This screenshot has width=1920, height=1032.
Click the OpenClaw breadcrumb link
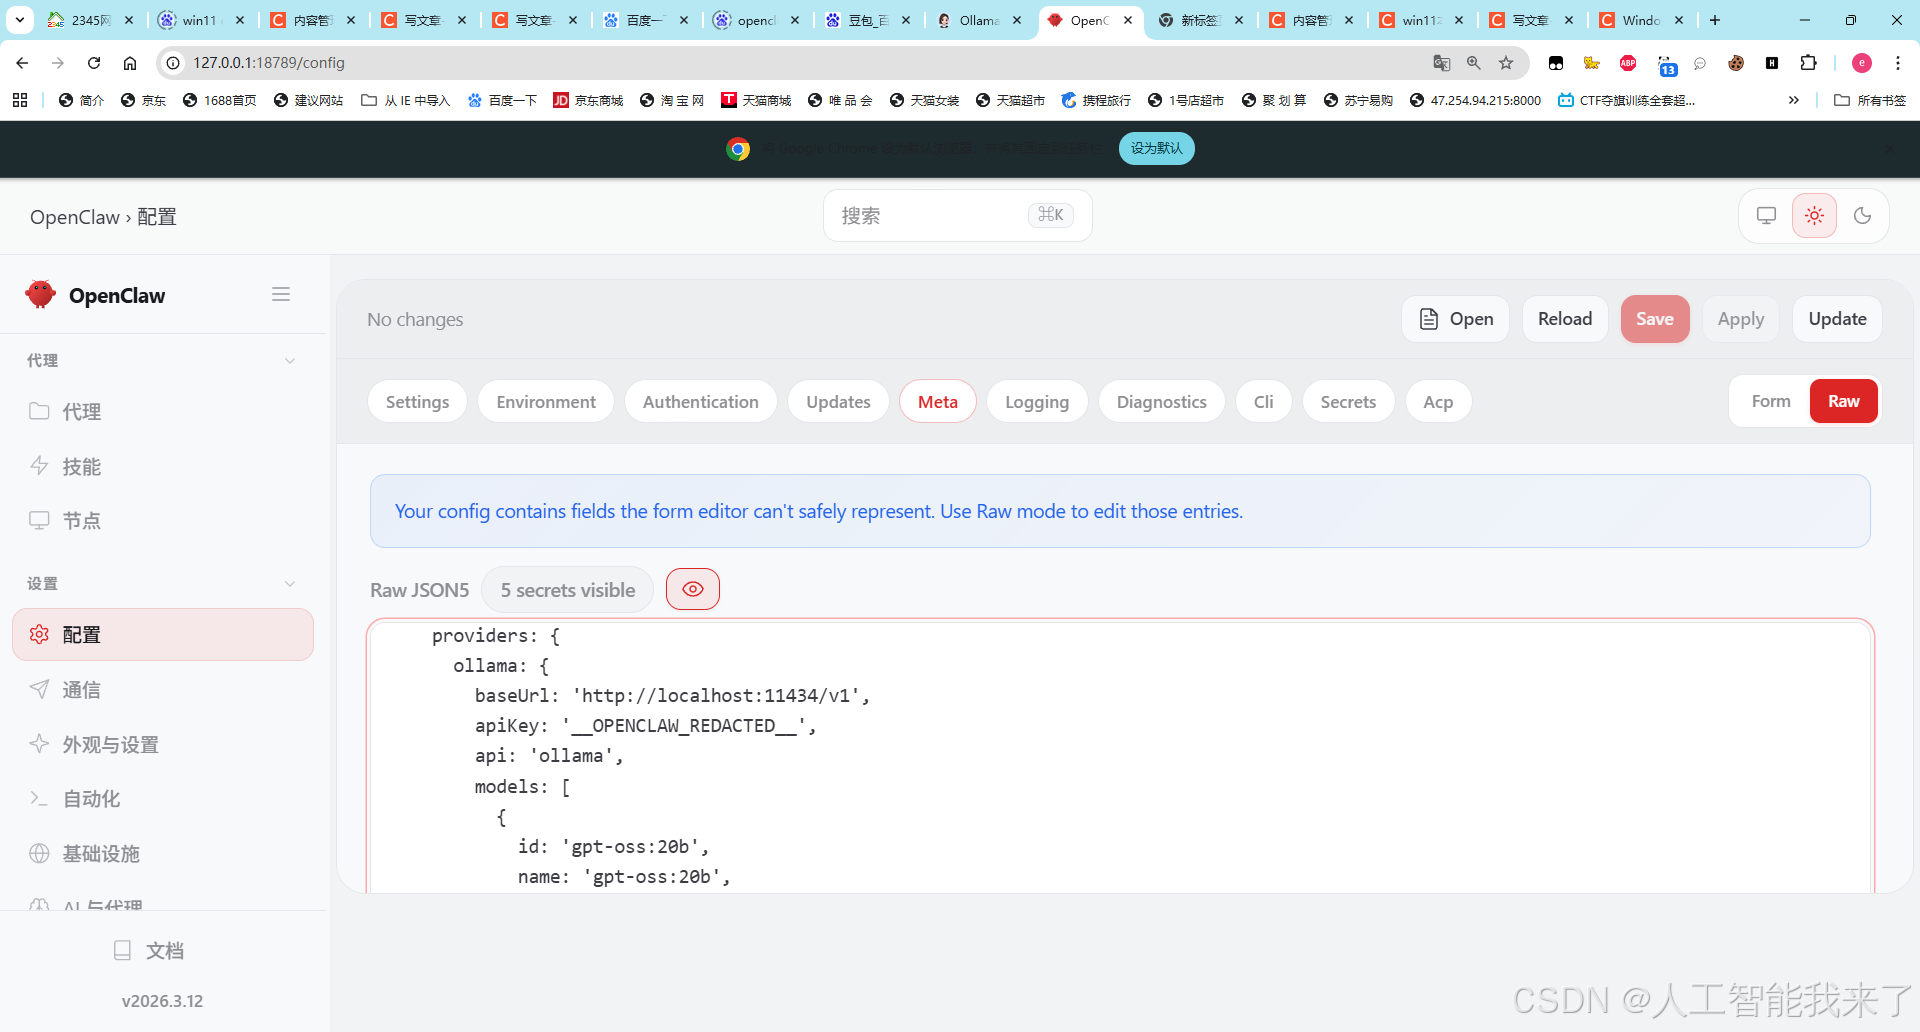[x=74, y=217]
